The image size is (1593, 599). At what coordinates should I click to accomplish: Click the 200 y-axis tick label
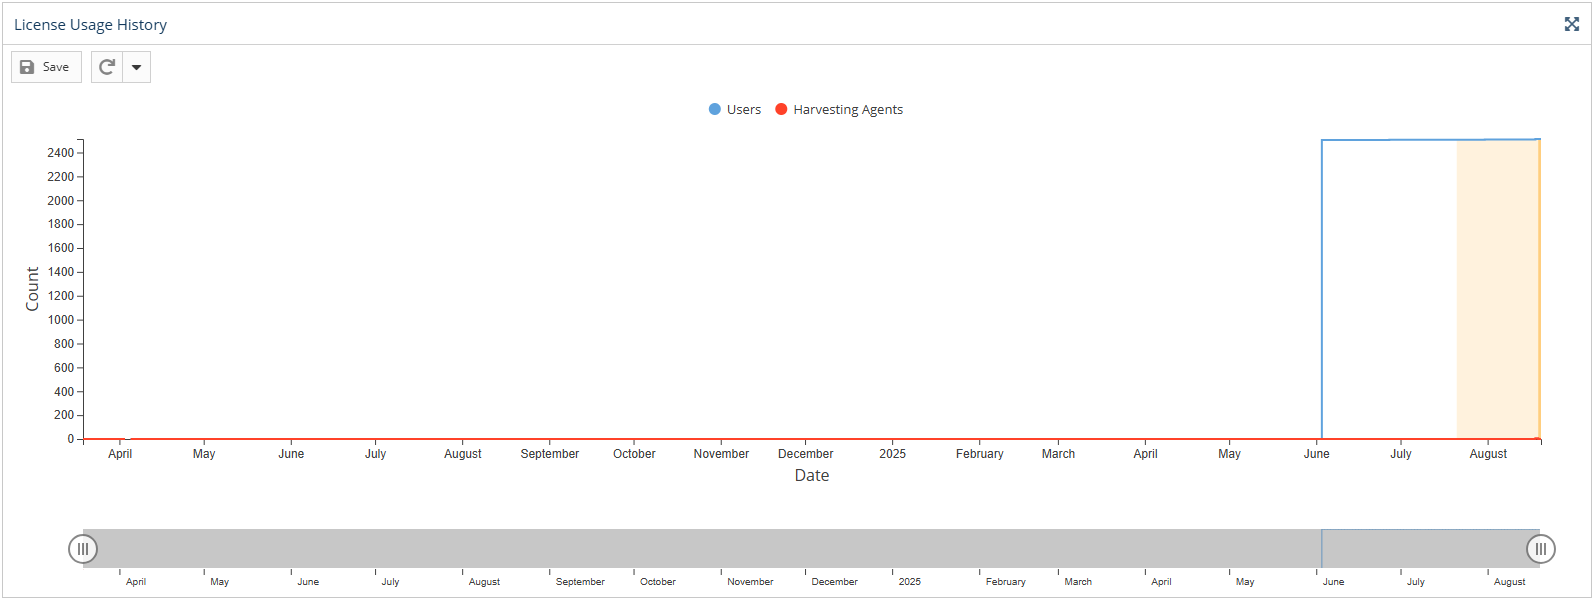(x=64, y=415)
